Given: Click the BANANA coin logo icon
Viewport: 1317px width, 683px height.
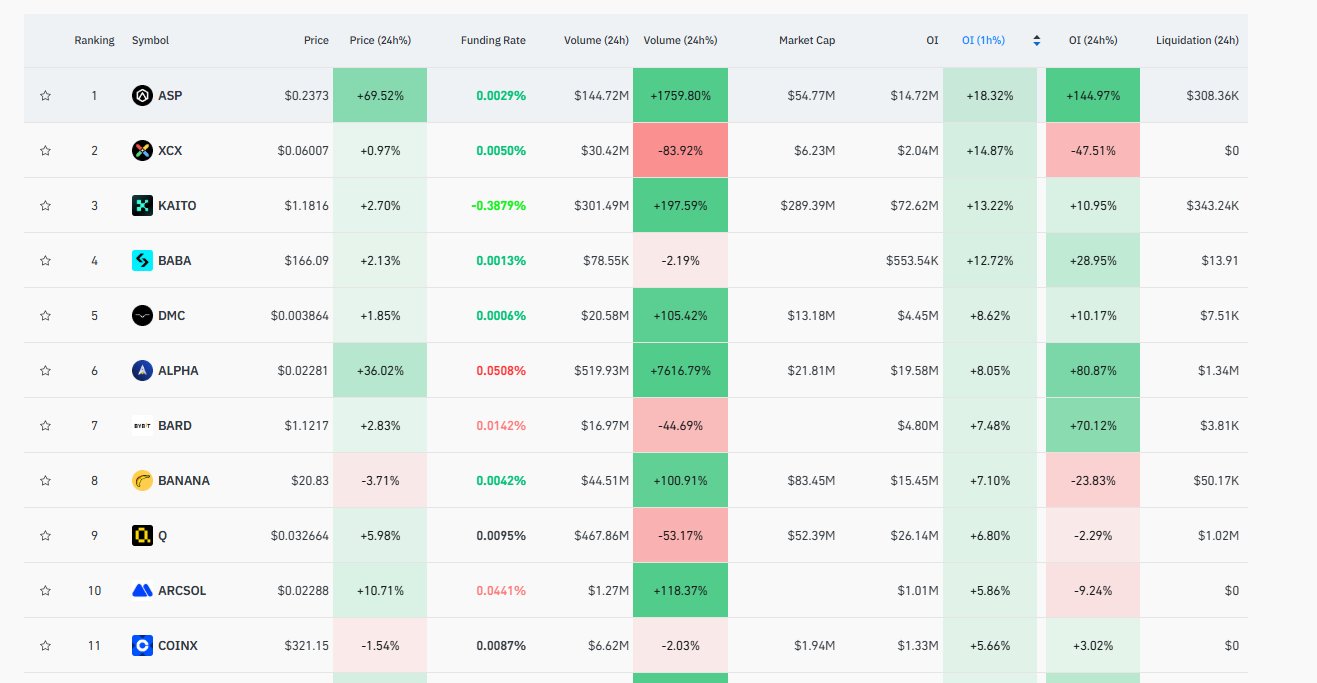Looking at the screenshot, I should click(x=142, y=481).
